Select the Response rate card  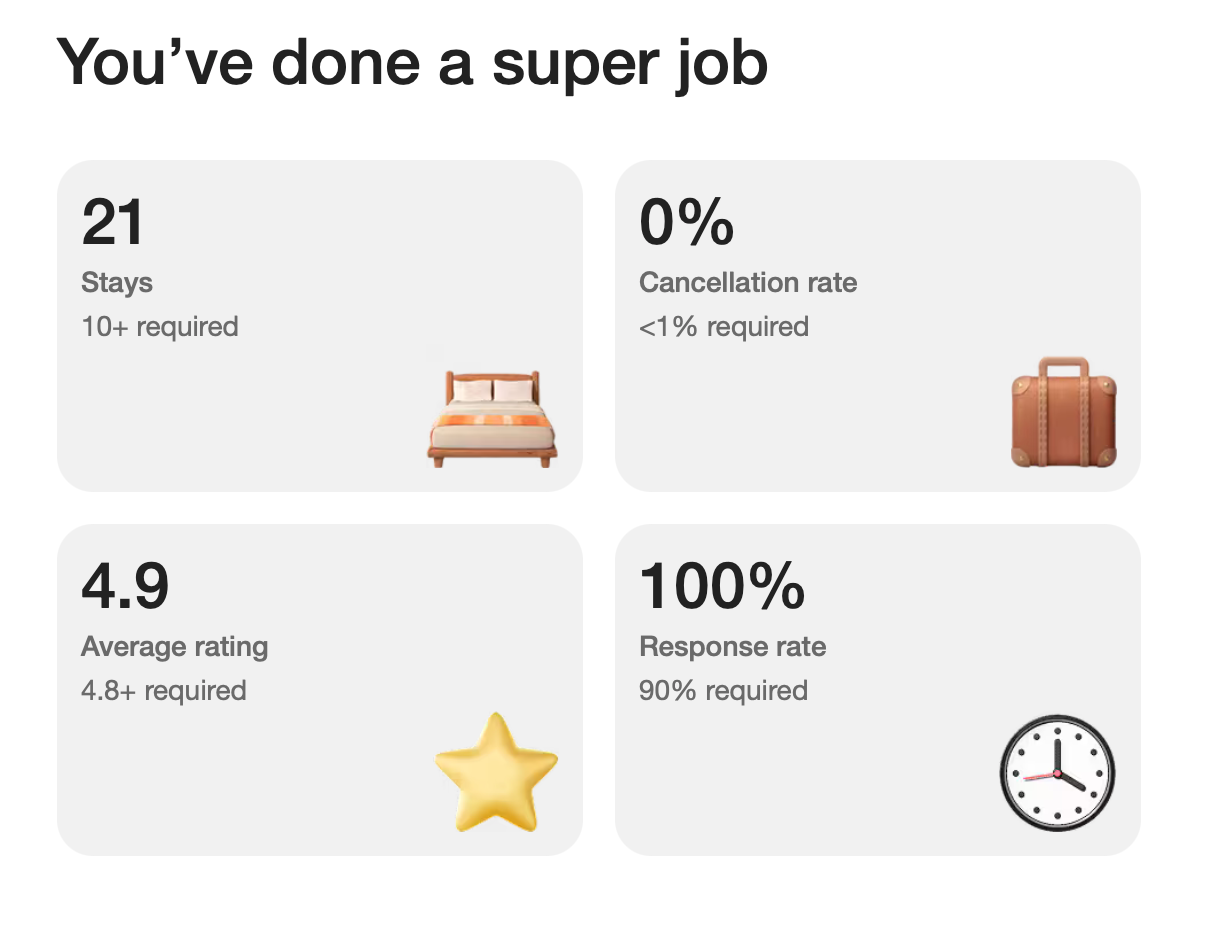(879, 690)
